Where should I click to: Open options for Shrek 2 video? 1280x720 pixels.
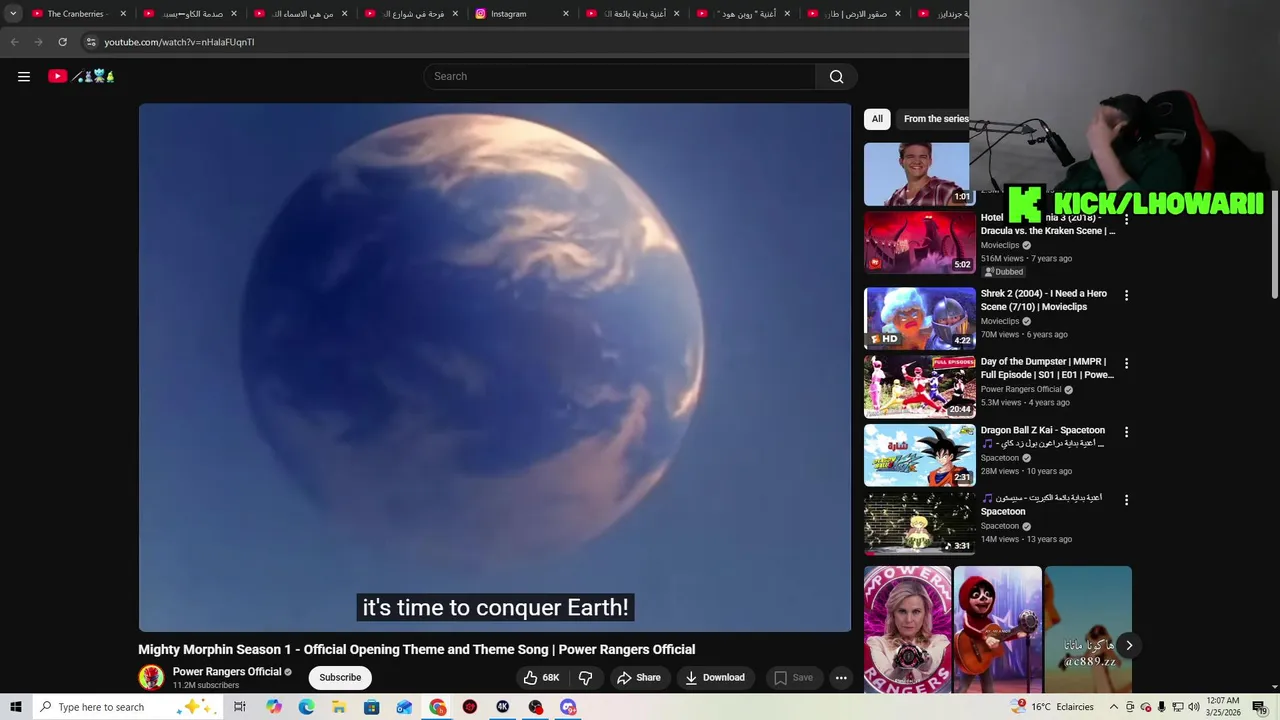1126,295
